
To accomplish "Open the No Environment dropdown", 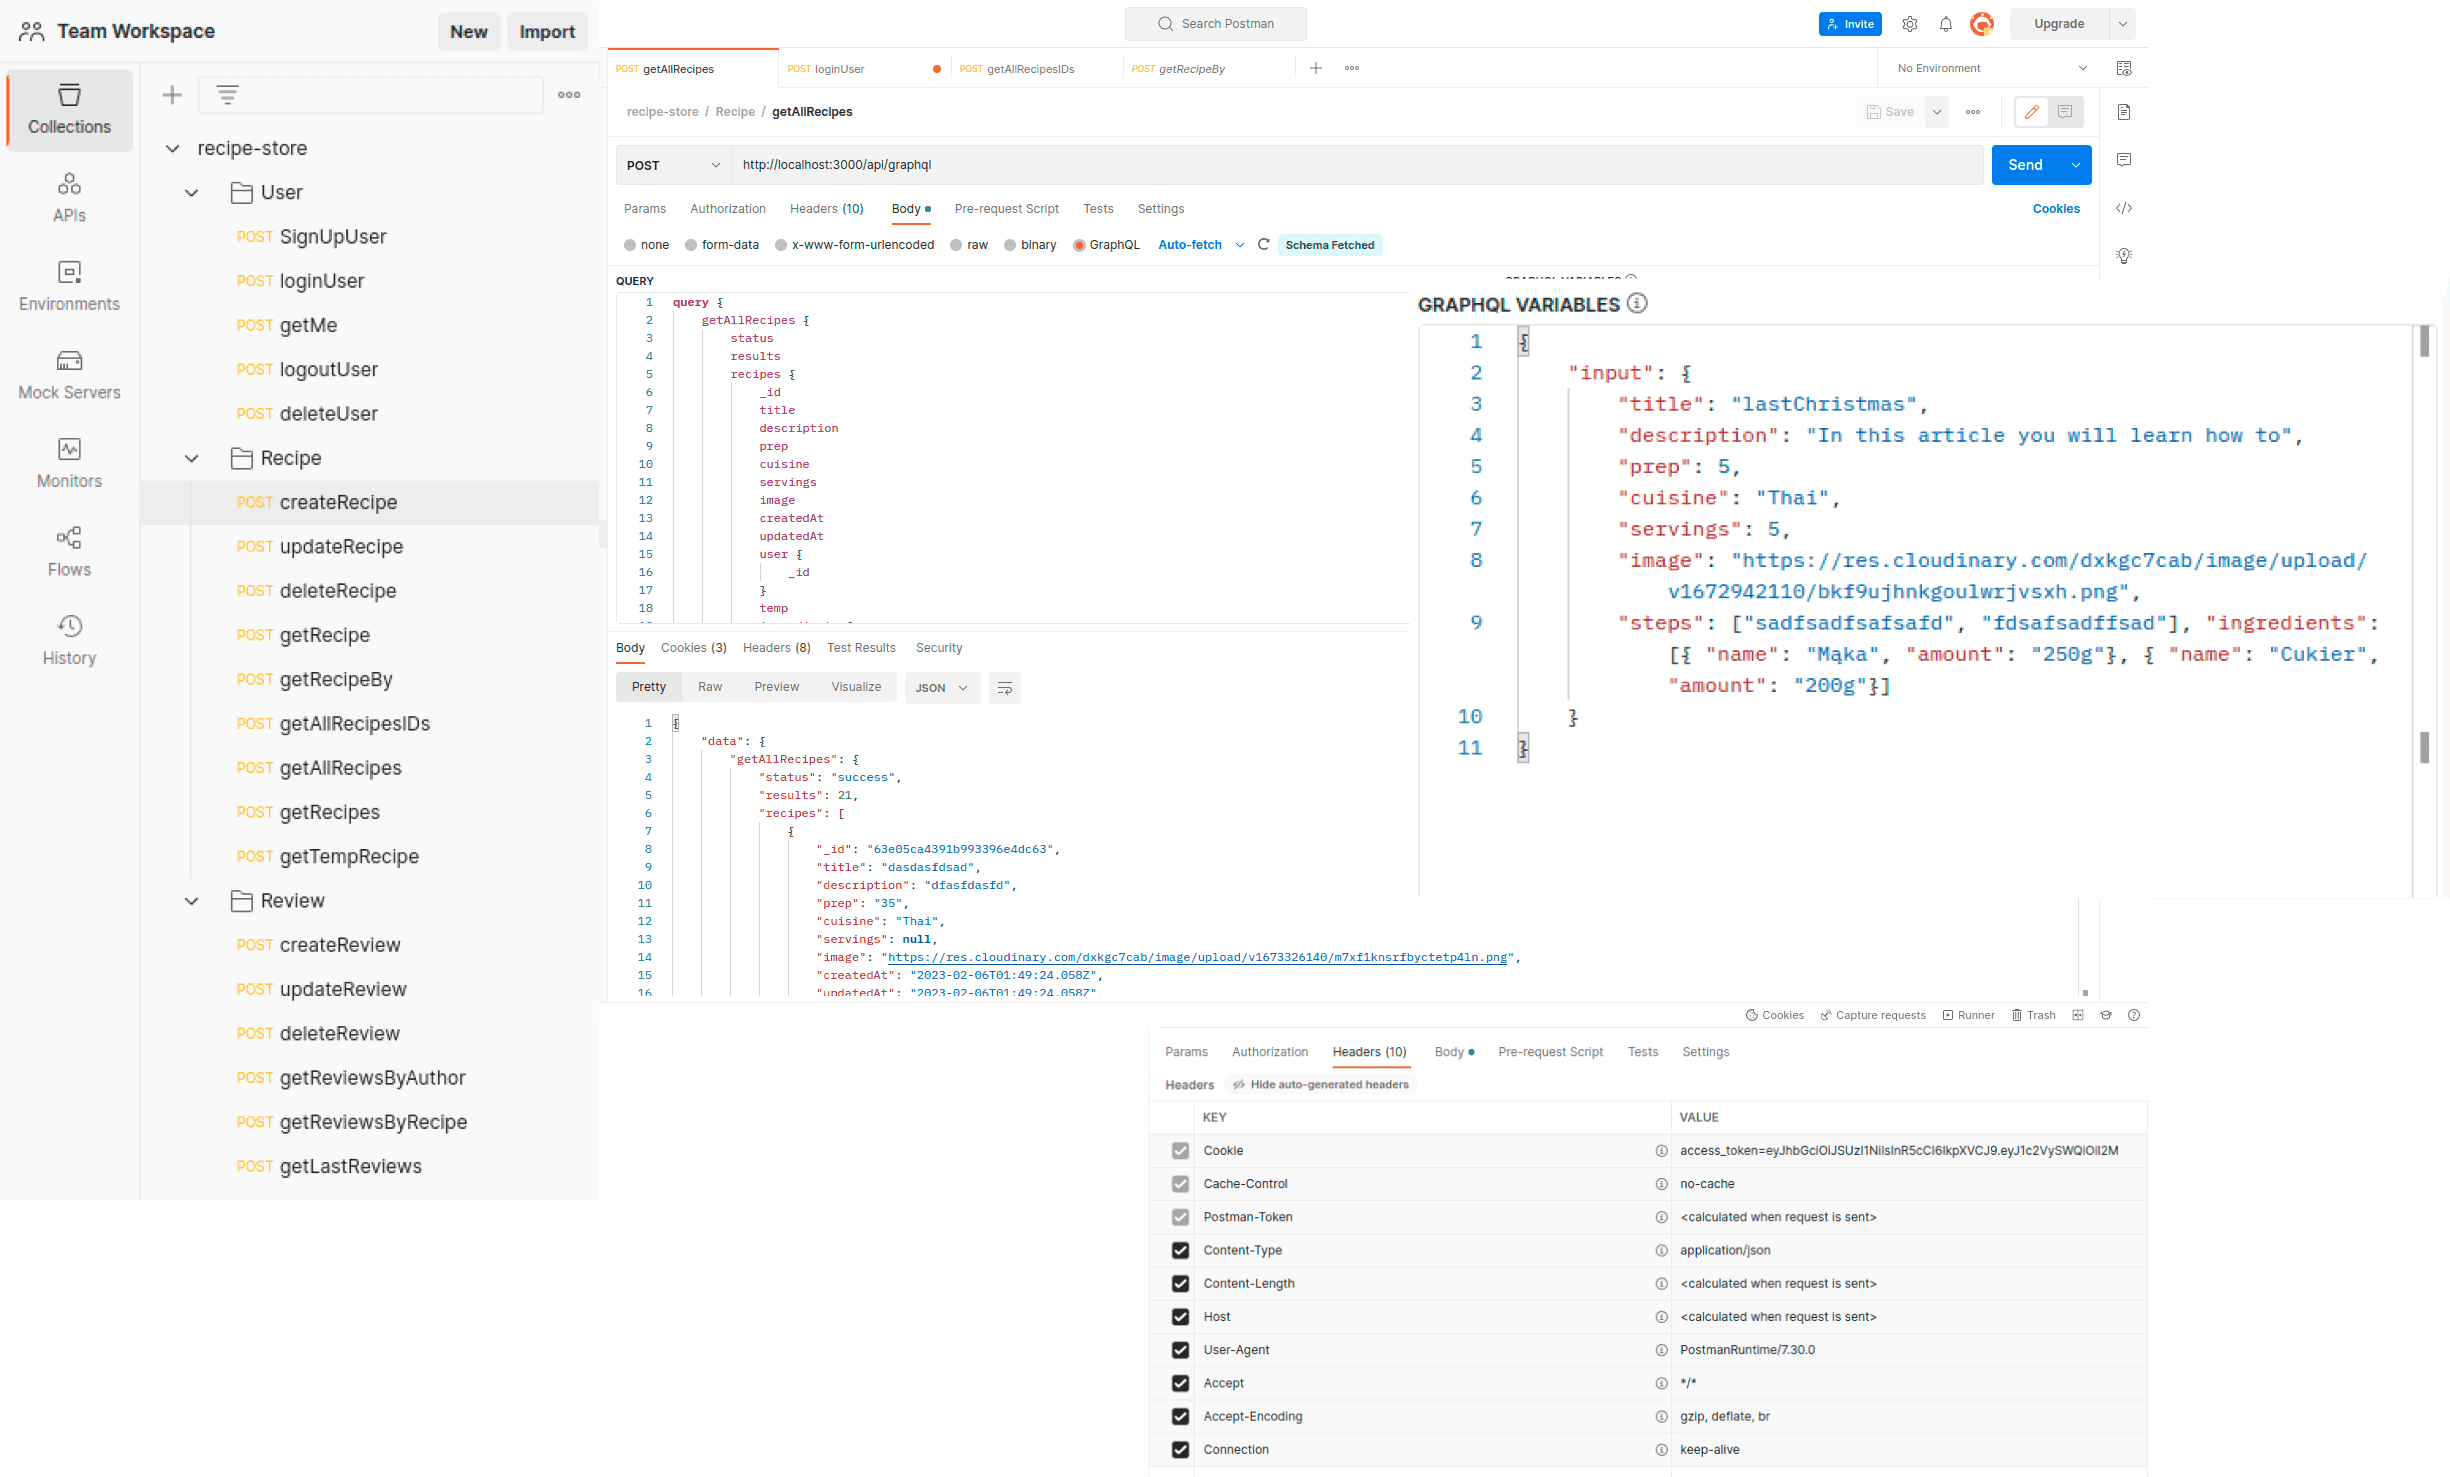I will (1991, 68).
